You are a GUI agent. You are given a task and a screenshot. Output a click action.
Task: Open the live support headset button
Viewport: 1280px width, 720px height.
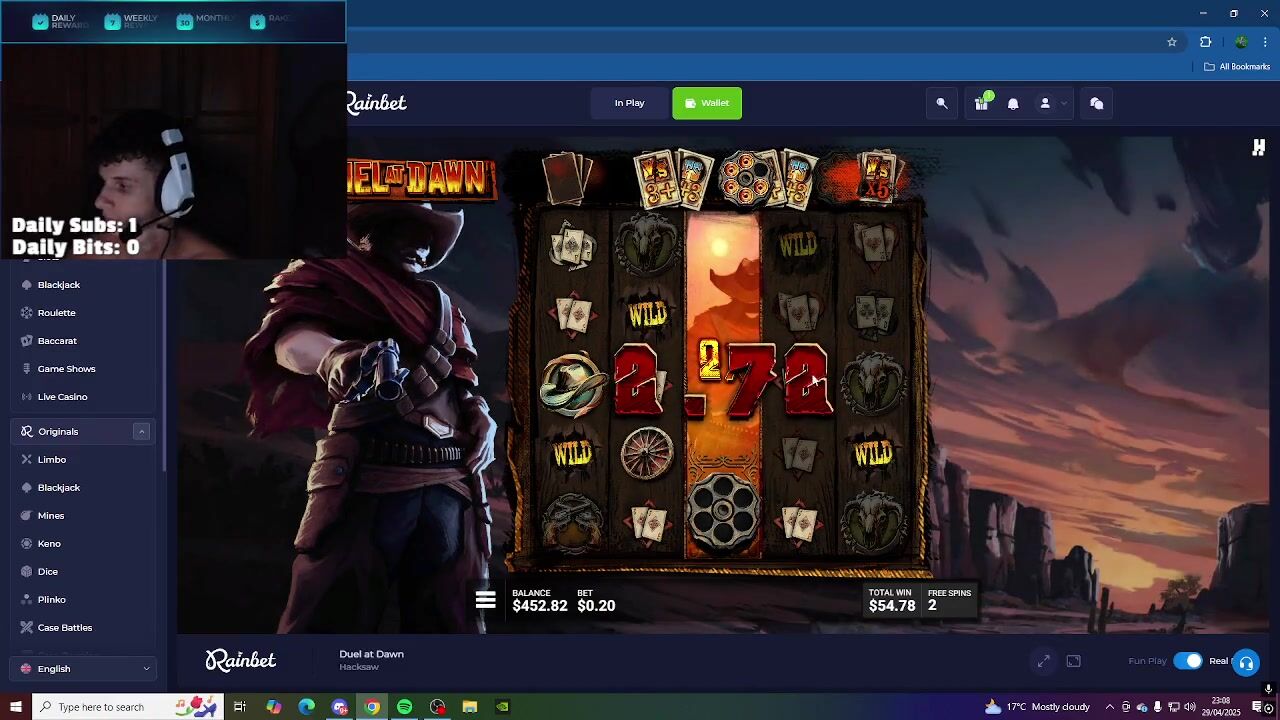(x=1246, y=663)
